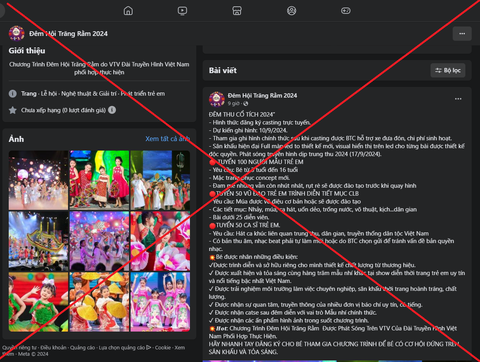This screenshot has height=362, width=480.
Task: Click the post author's avatar icon
Action: pos(217,99)
